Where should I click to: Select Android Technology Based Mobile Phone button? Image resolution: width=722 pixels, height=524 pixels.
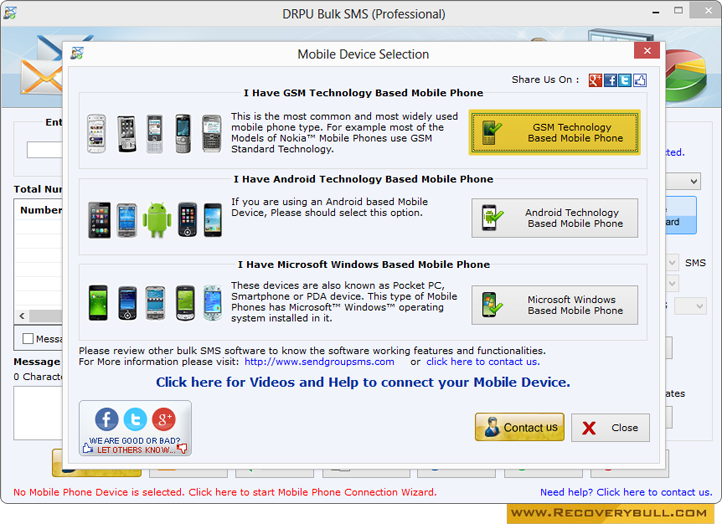[554, 218]
